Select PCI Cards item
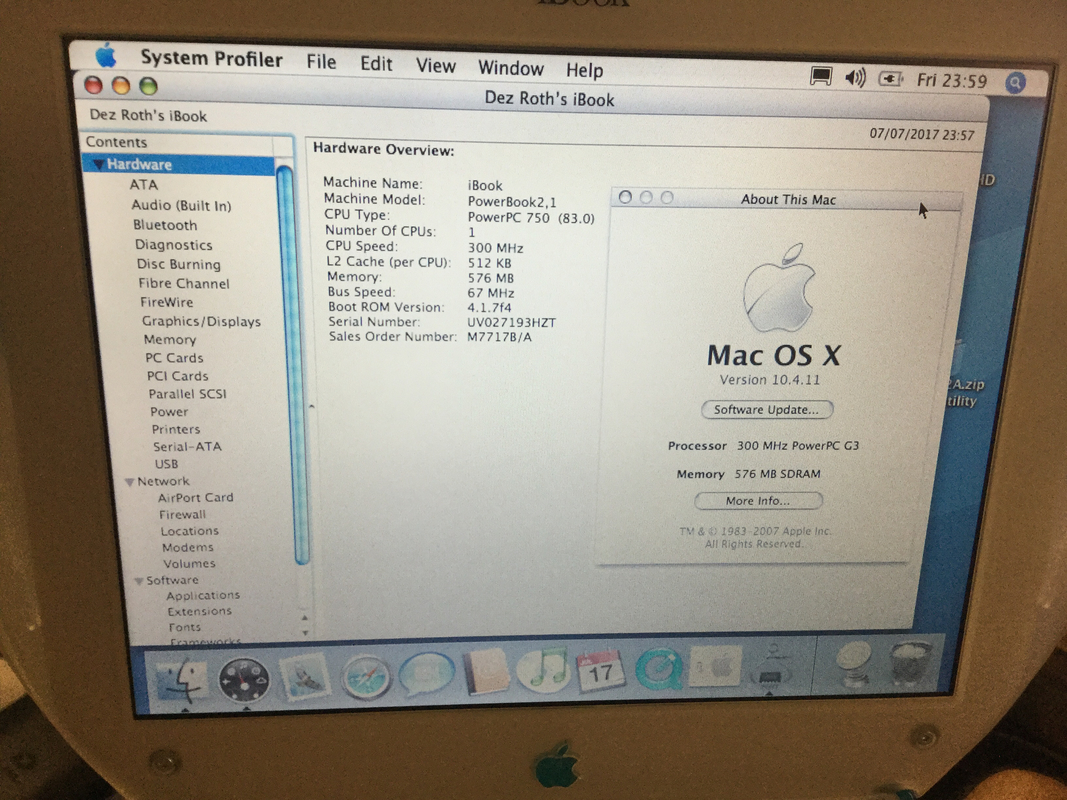The height and width of the screenshot is (800, 1067). [178, 376]
